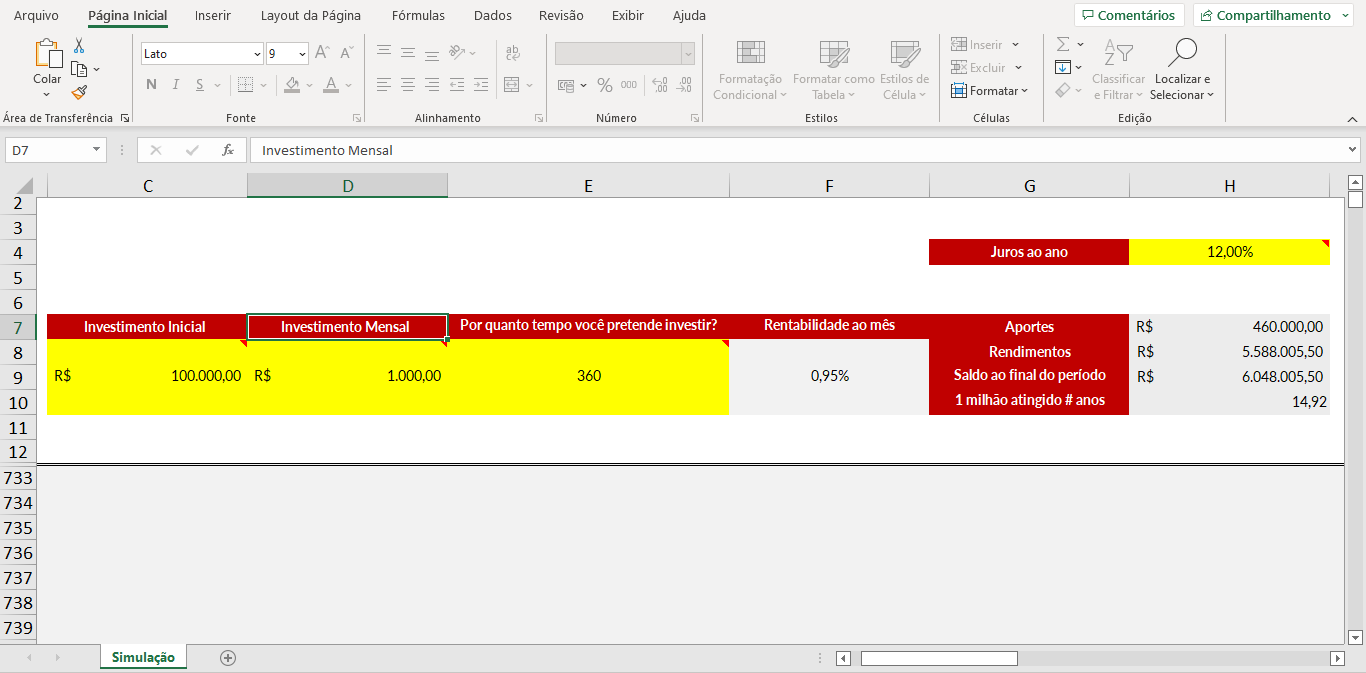Screen dimensions: 1366x673
Task: Open the number format combo box
Action: tap(625, 54)
